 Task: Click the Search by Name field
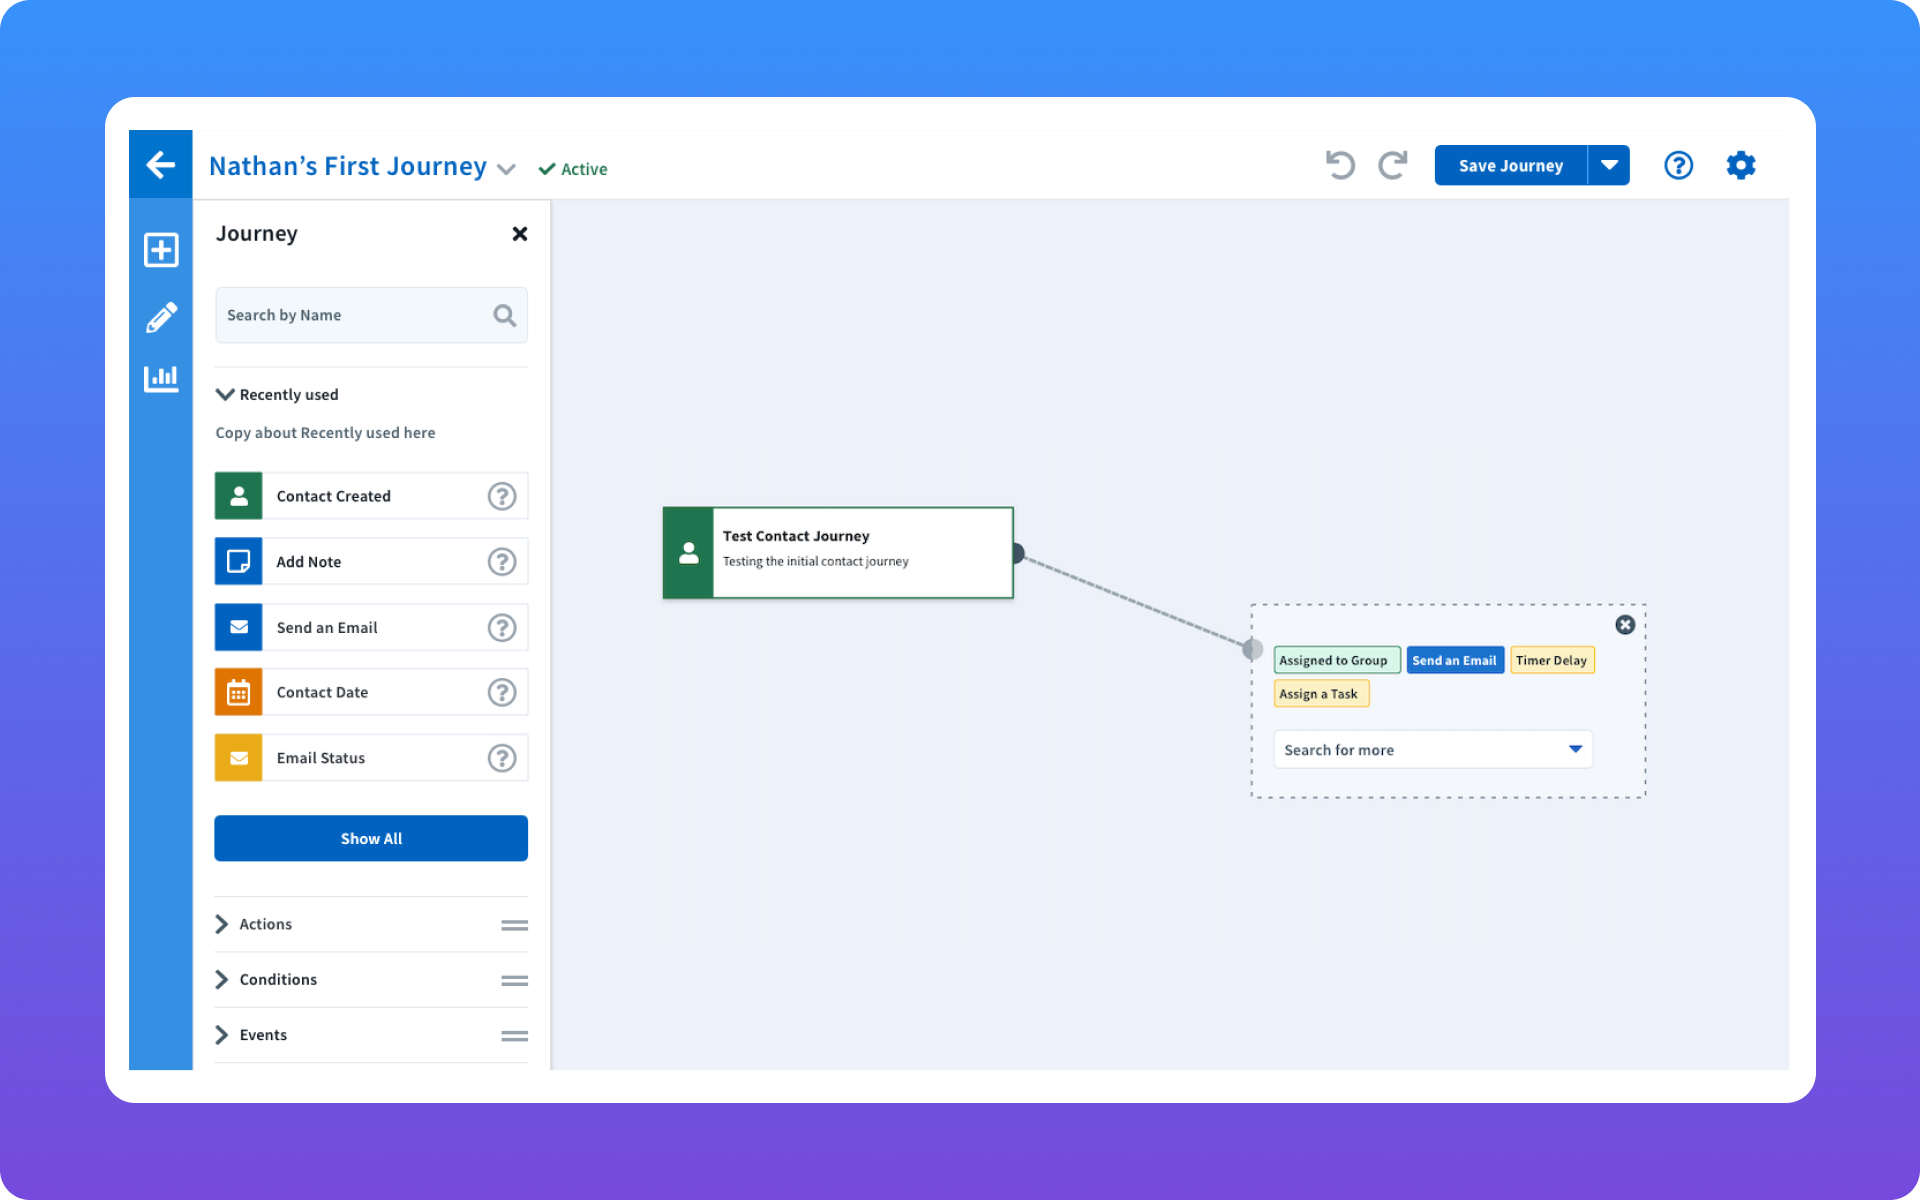pyautogui.click(x=360, y=315)
